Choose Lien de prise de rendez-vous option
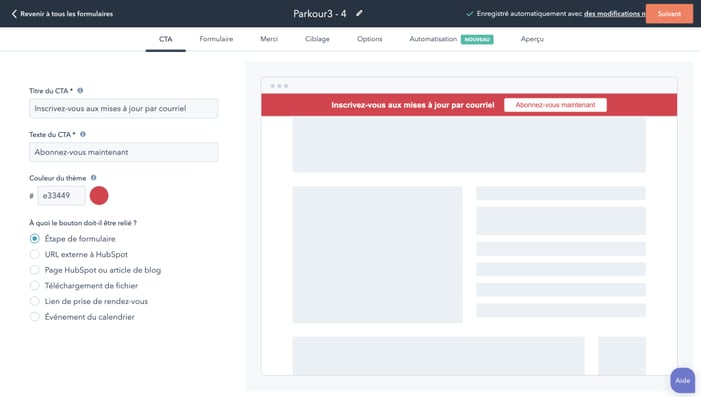 coord(34,301)
